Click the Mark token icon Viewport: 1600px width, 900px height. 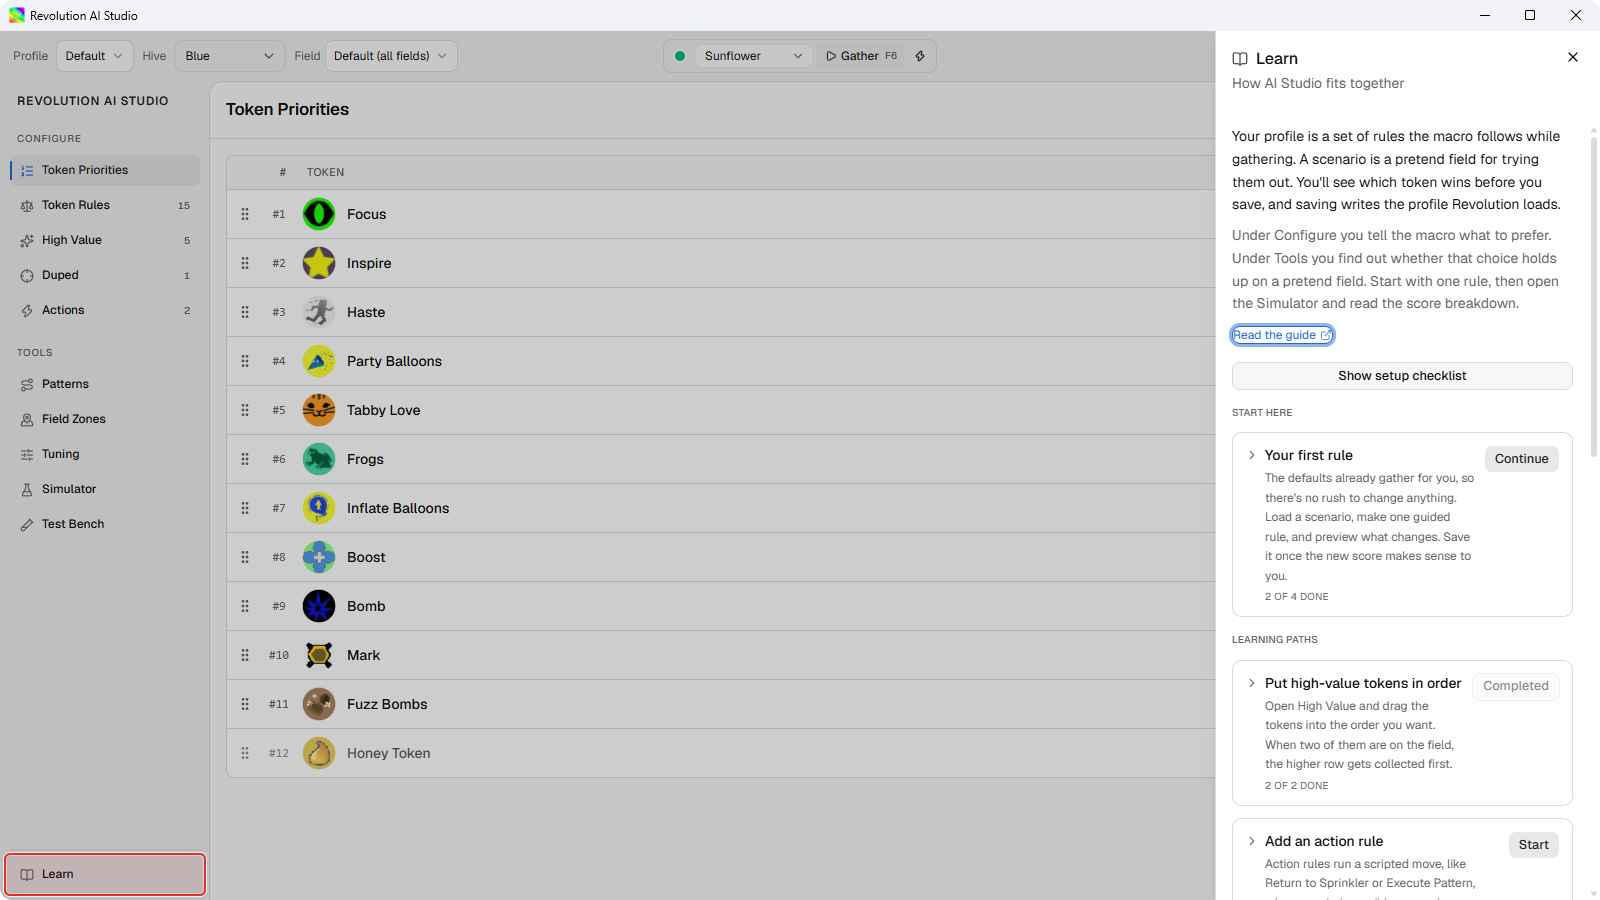coord(319,655)
